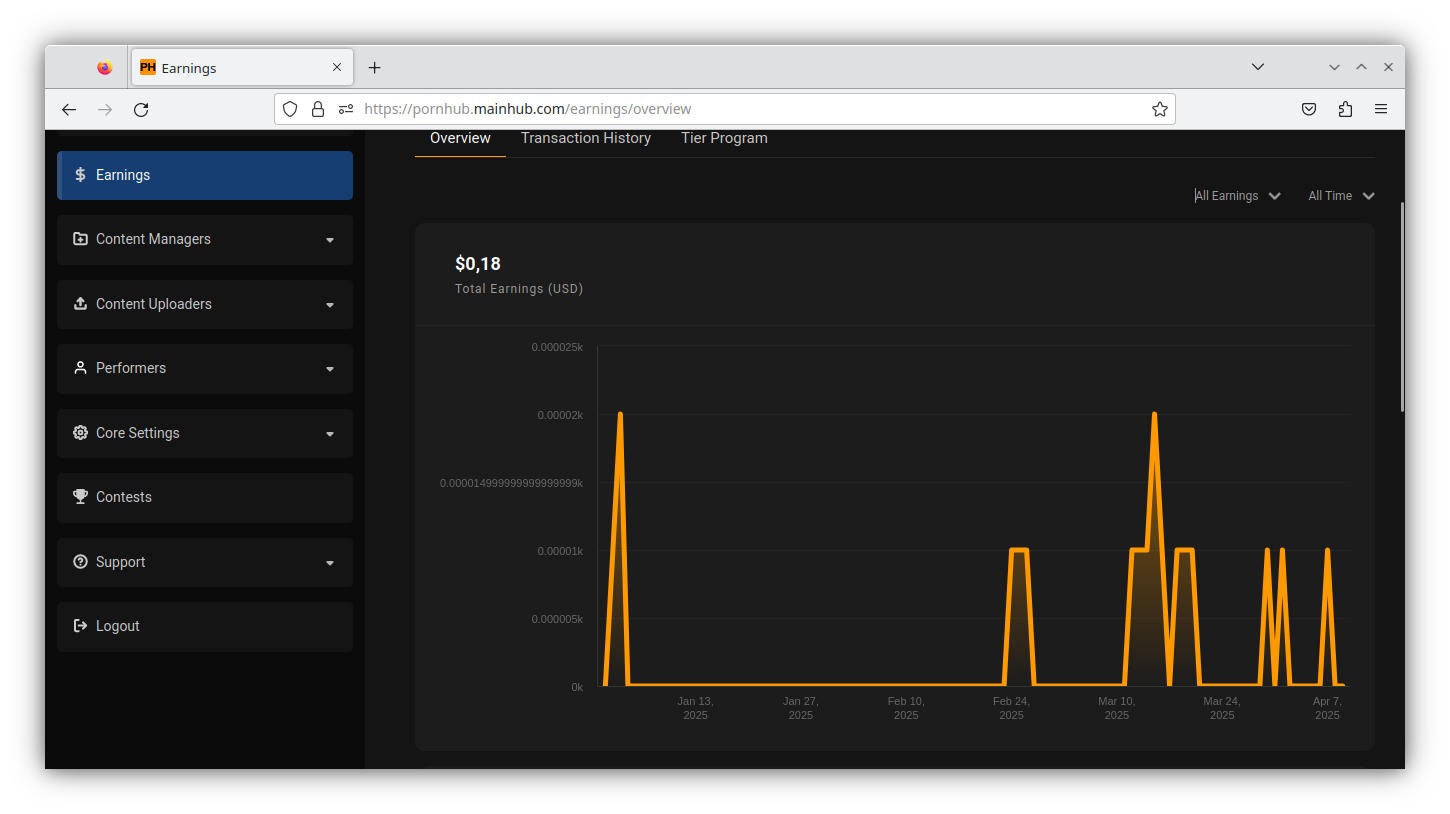Click the Core Settings gear icon
The image size is (1450, 814).
(80, 432)
